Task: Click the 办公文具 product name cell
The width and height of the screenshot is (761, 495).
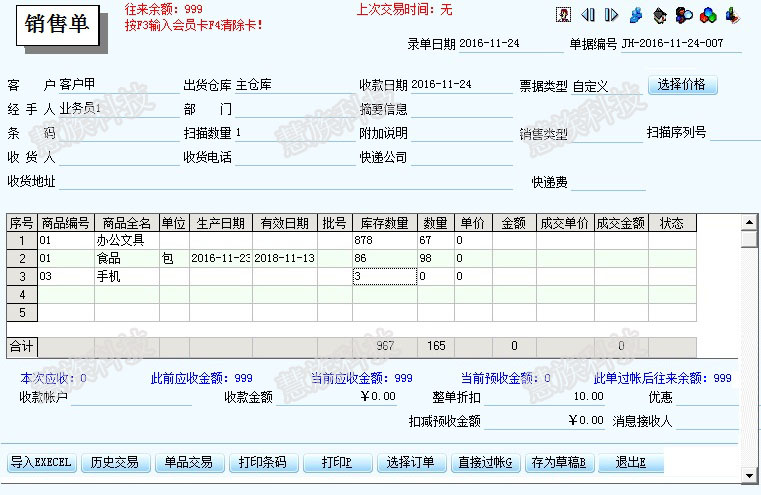Action: (x=127, y=241)
